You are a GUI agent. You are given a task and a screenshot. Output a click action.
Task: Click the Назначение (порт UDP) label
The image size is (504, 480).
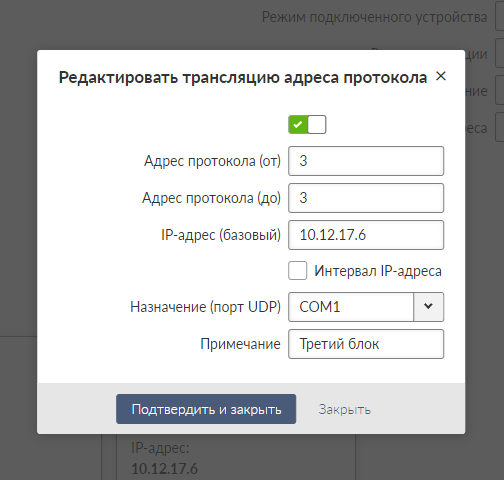point(205,307)
